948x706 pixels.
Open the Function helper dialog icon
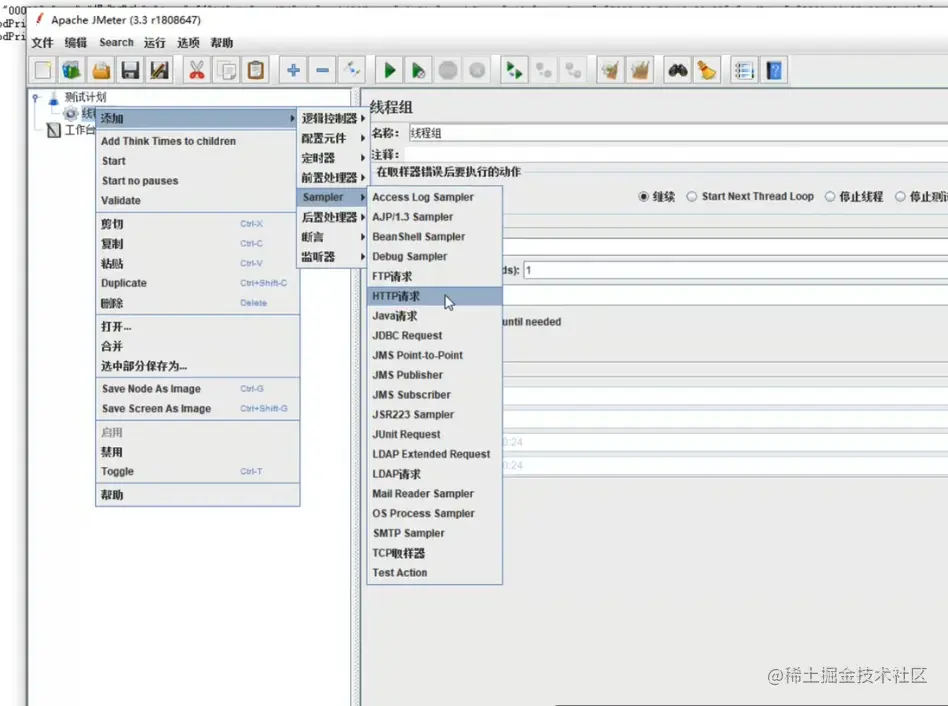[x=744, y=70]
